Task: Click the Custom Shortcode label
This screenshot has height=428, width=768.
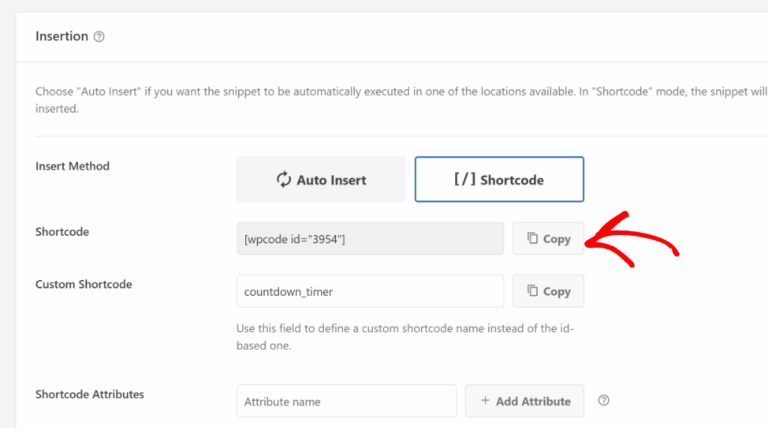Action: click(x=83, y=284)
